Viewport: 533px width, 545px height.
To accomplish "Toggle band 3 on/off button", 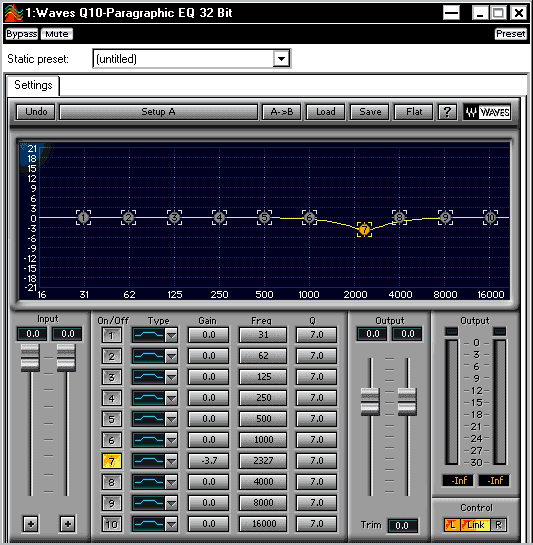I will point(112,377).
